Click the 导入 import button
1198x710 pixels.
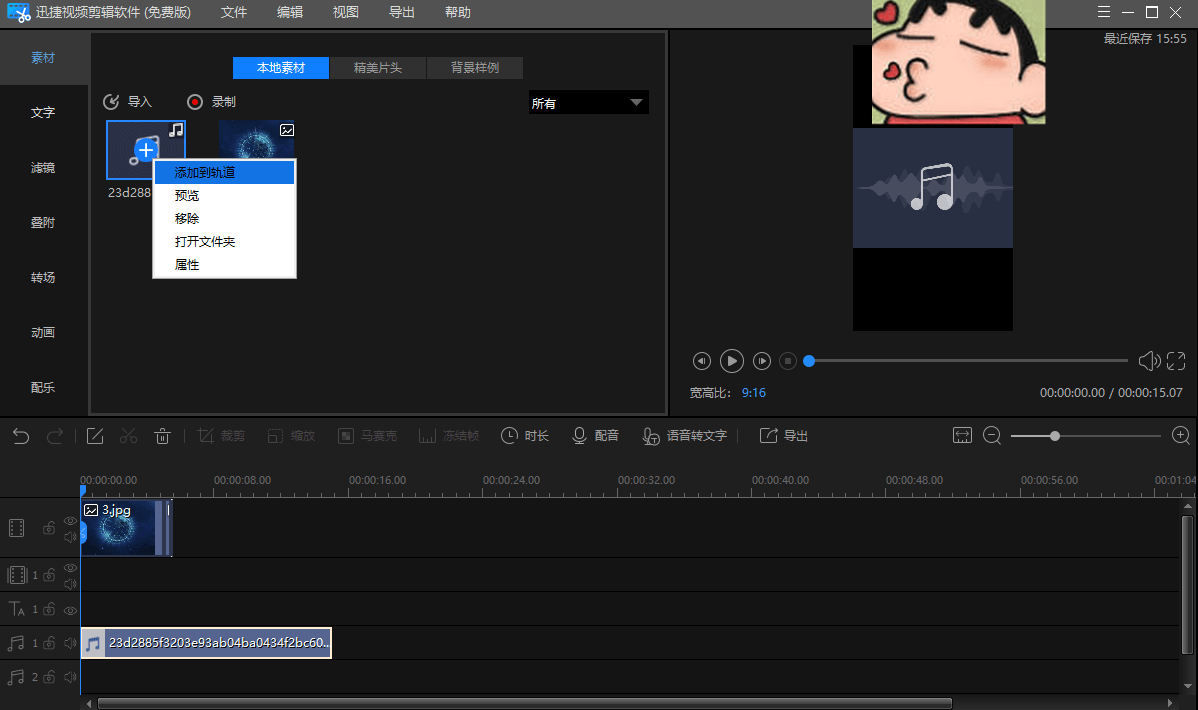coord(128,102)
